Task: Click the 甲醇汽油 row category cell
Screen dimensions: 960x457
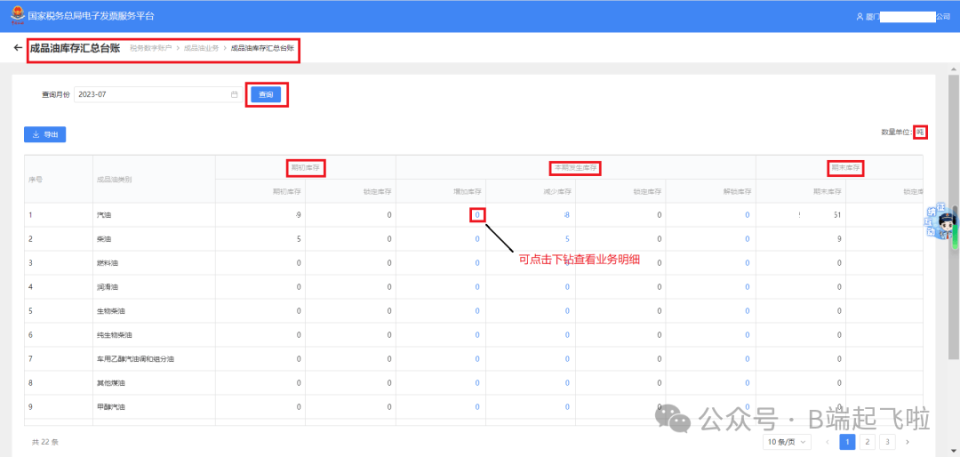Action: [154, 407]
